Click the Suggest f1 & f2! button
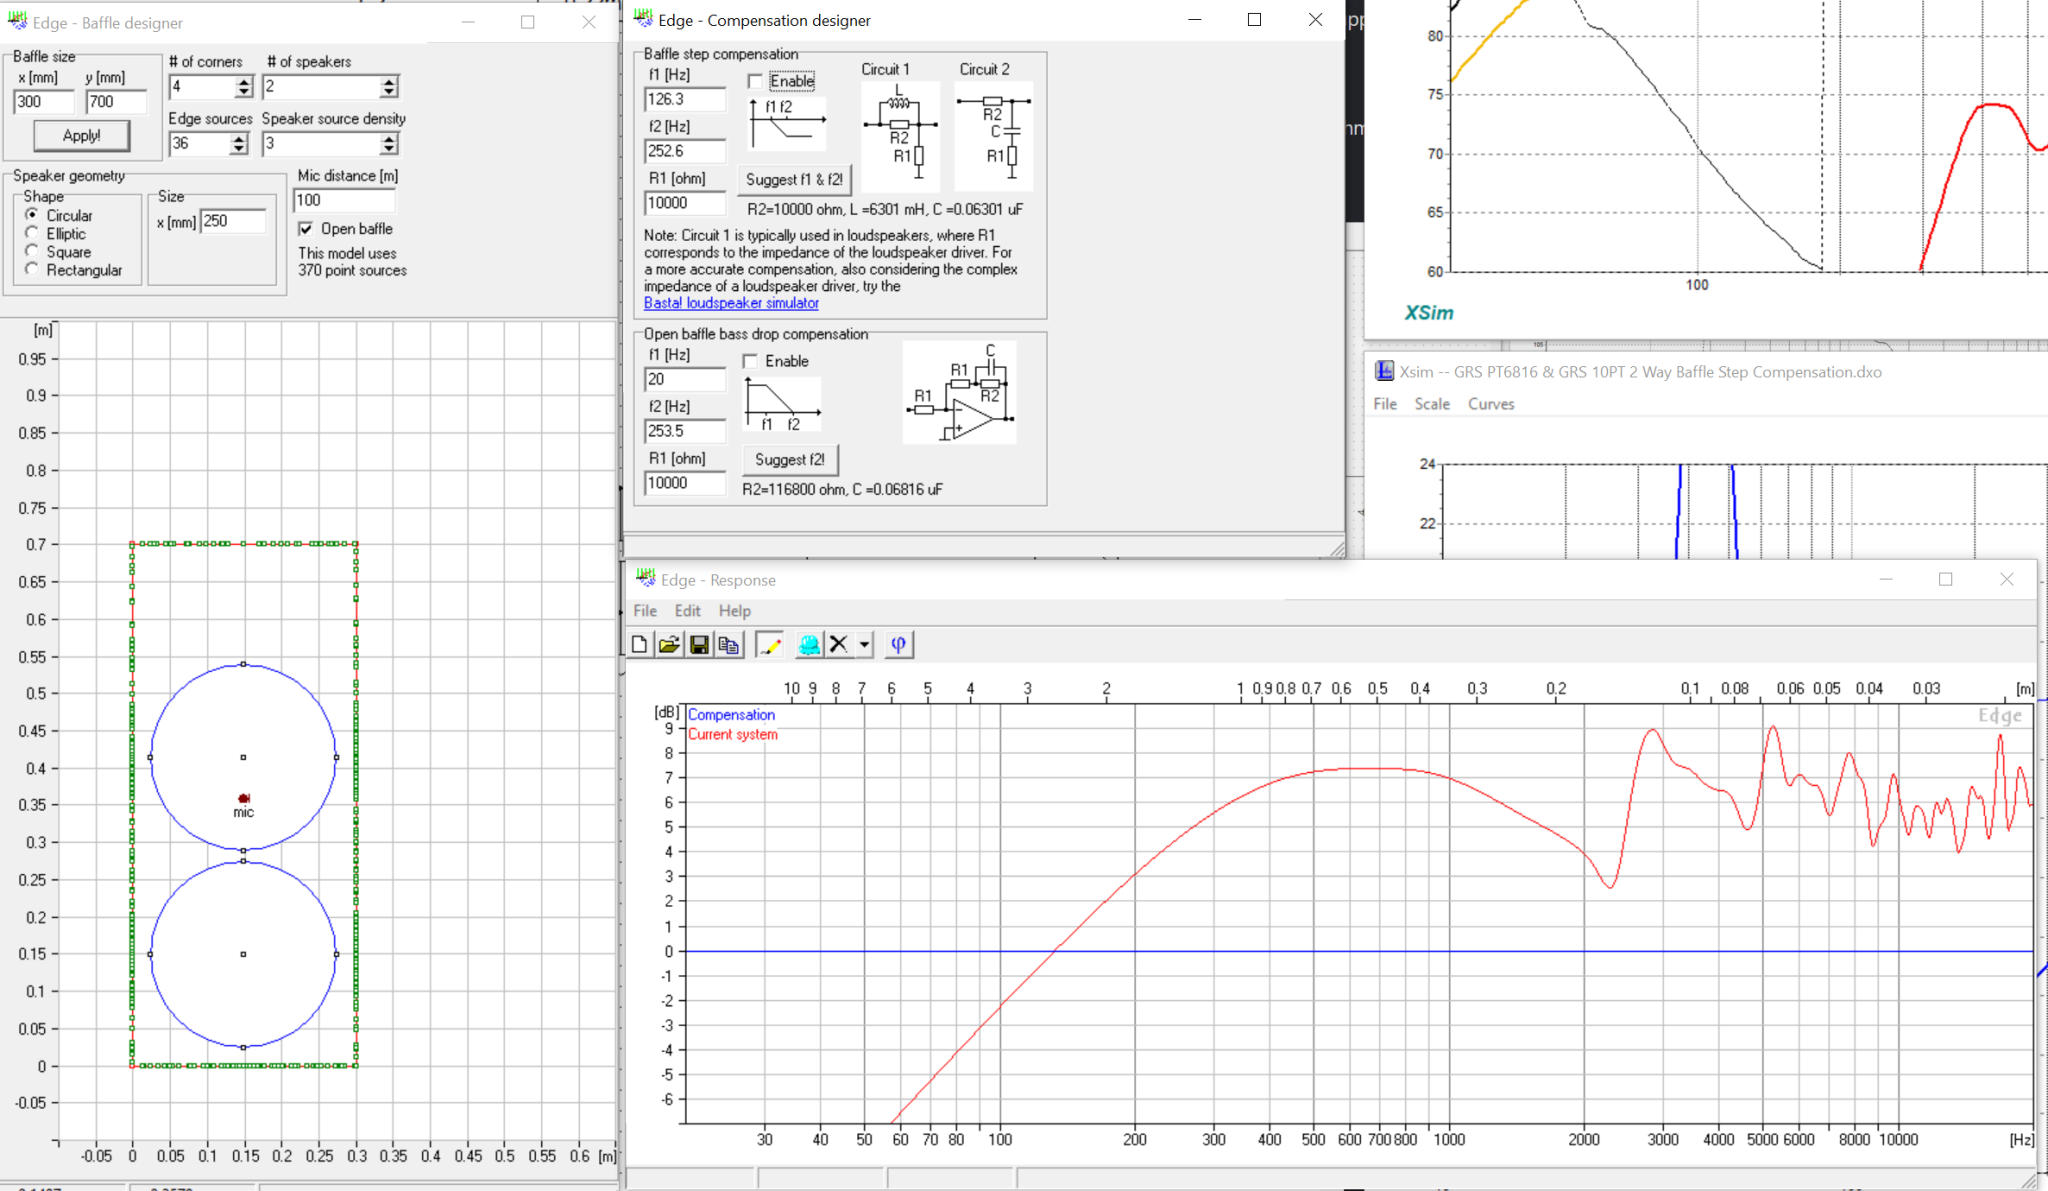The image size is (2048, 1191). pos(795,179)
